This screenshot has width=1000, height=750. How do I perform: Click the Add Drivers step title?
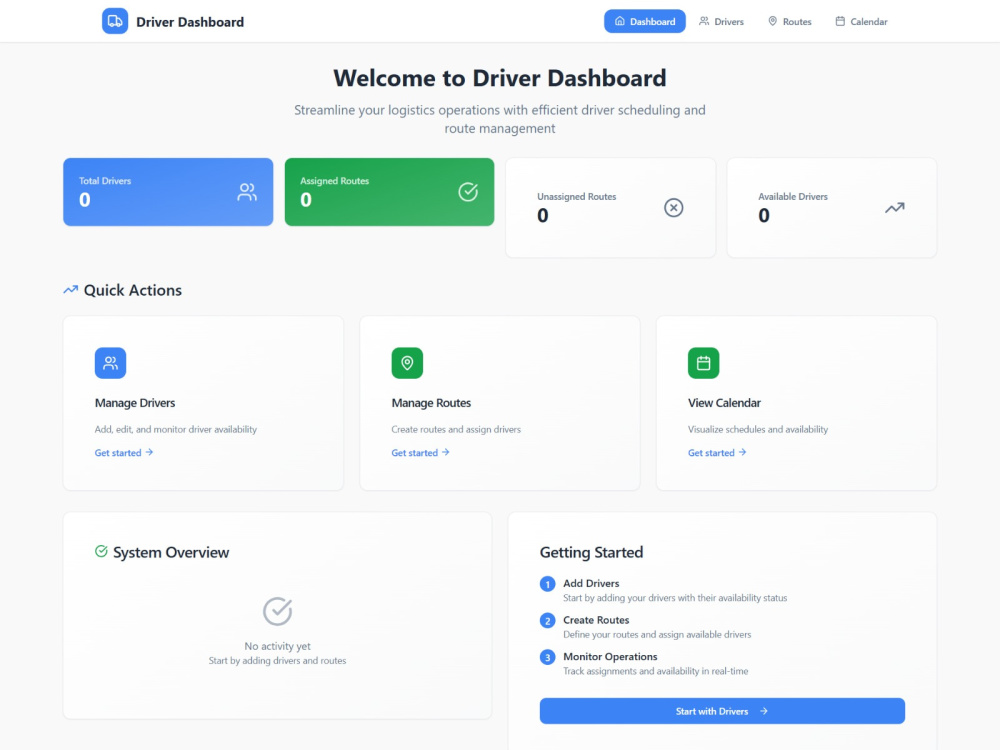[x=591, y=584]
